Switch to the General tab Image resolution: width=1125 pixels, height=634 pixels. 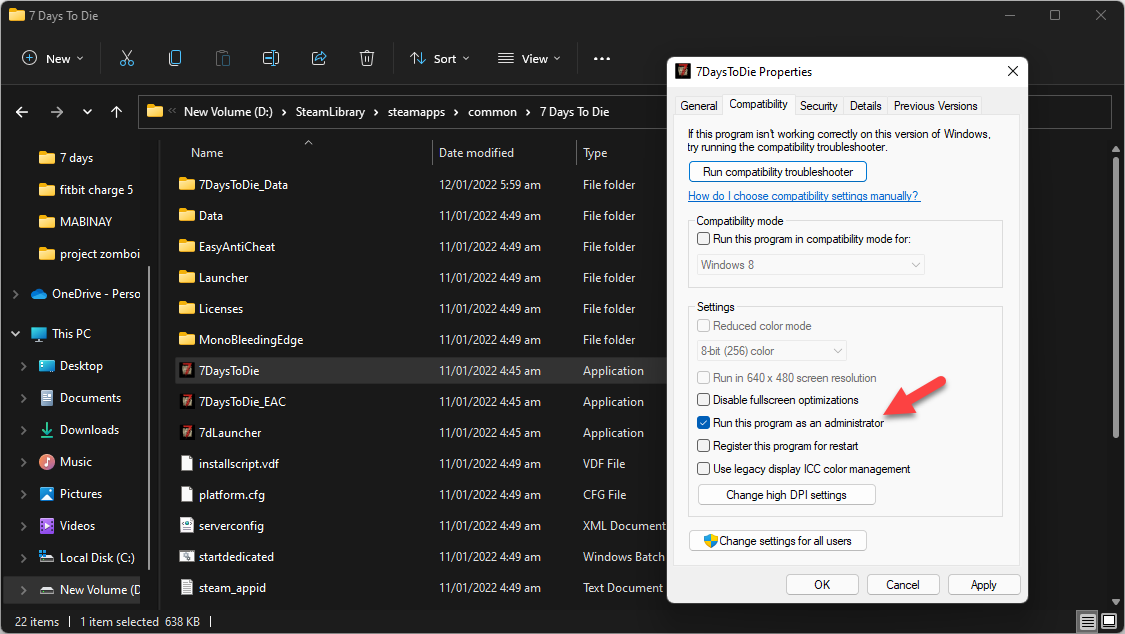pyautogui.click(x=698, y=105)
